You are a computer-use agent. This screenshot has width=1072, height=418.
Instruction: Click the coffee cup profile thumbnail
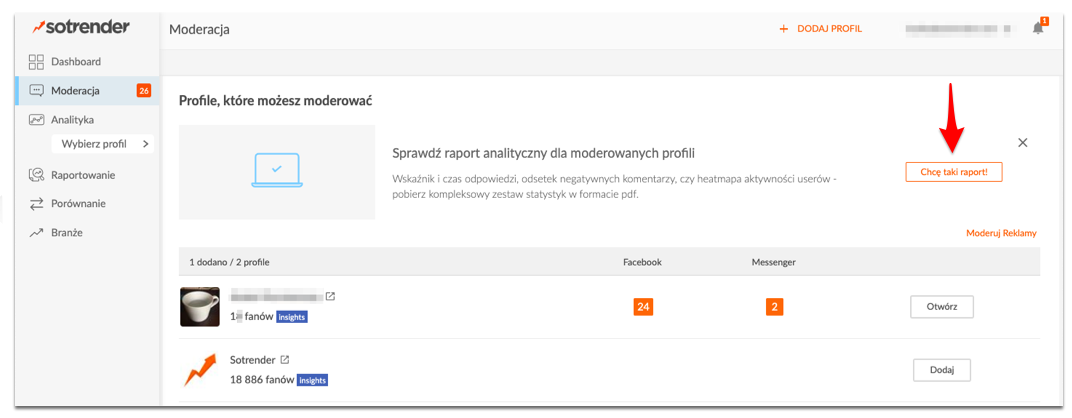(x=200, y=307)
